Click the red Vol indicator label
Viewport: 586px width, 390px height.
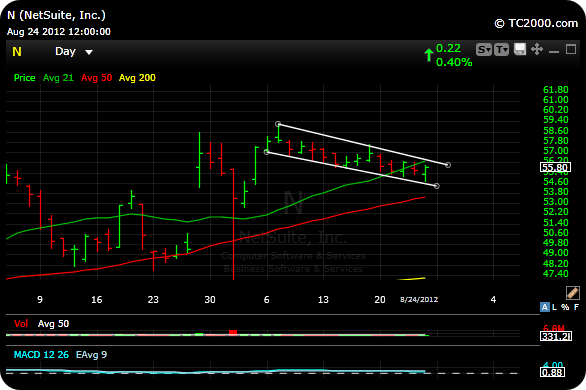pos(21,324)
